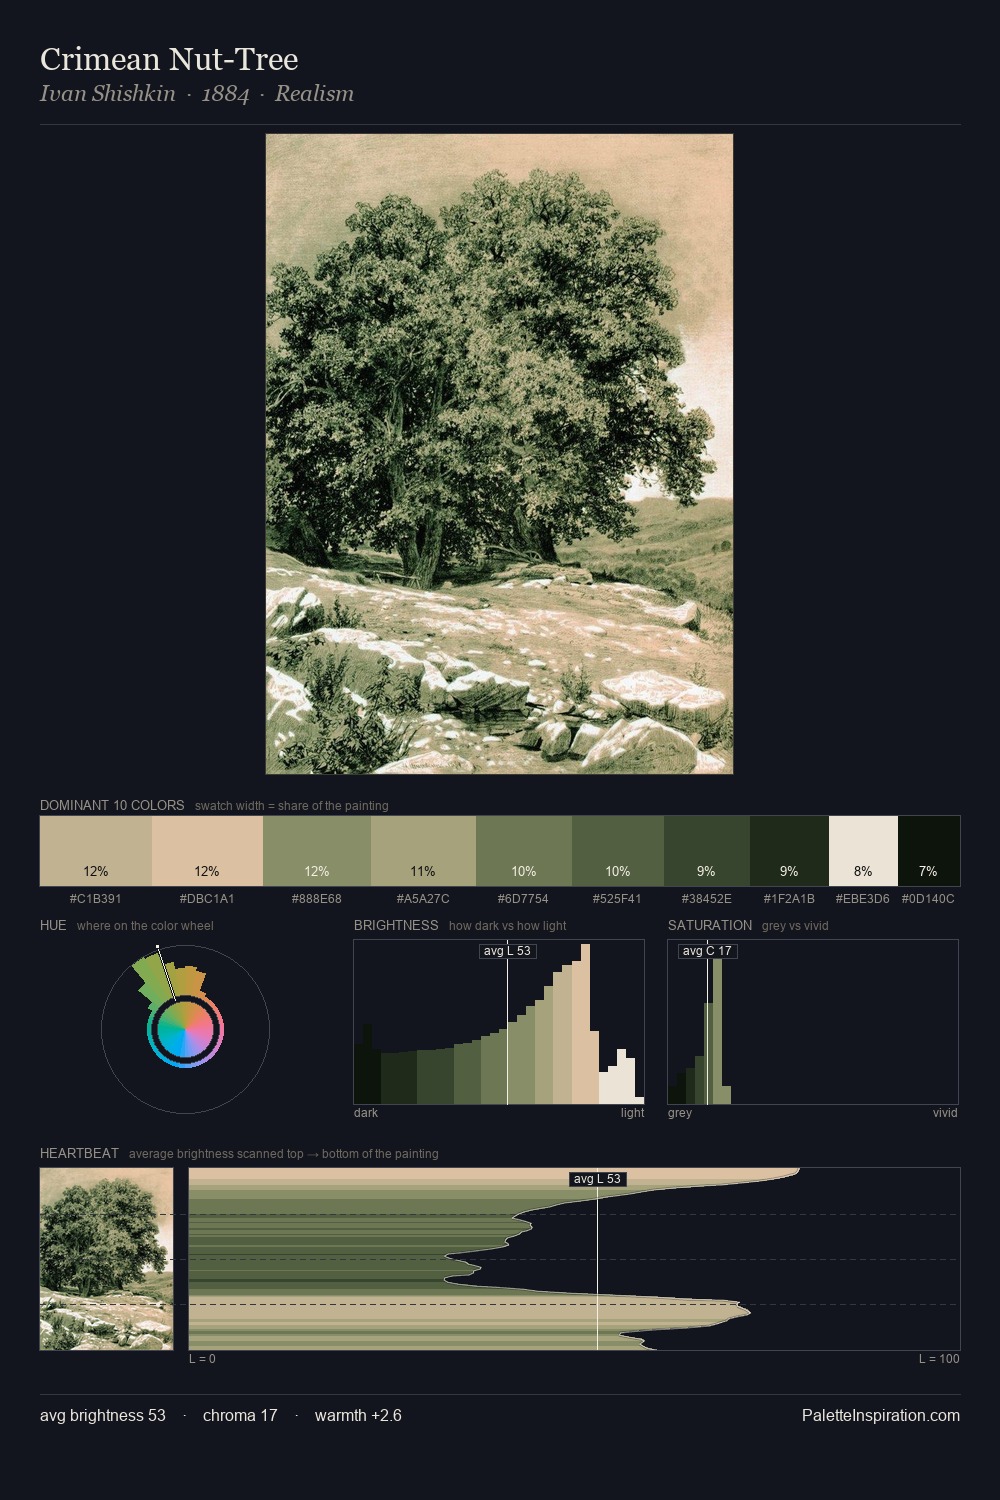
Task: Click the #DBC1A1 hex code label
Action: (207, 898)
